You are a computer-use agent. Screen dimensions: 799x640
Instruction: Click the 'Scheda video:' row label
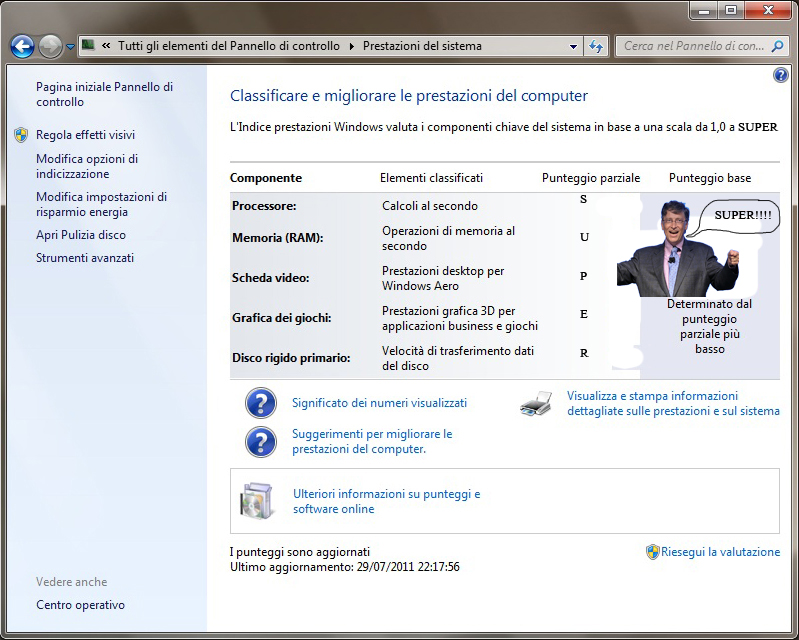click(271, 278)
